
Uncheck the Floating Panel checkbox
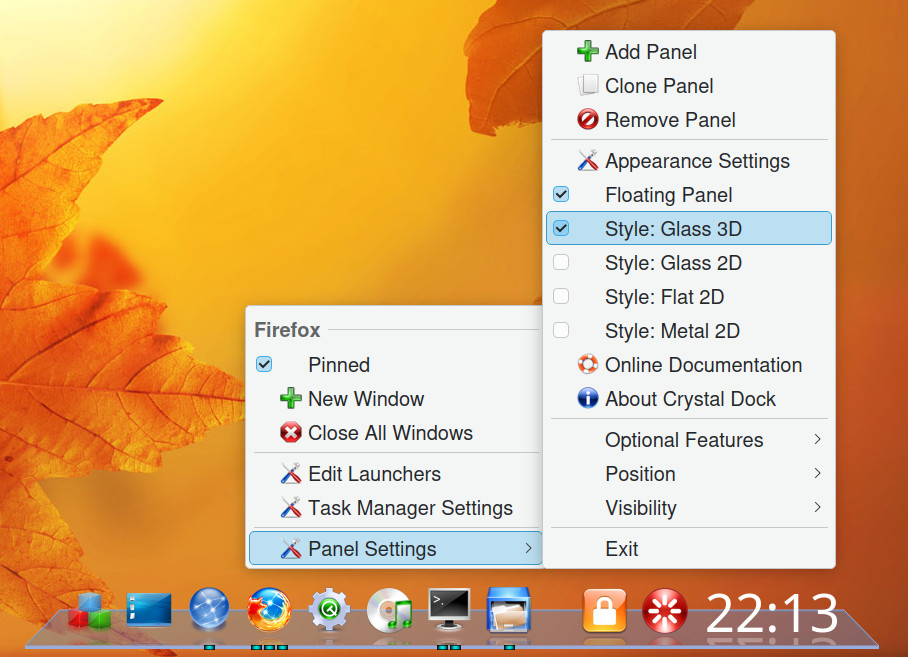click(561, 194)
